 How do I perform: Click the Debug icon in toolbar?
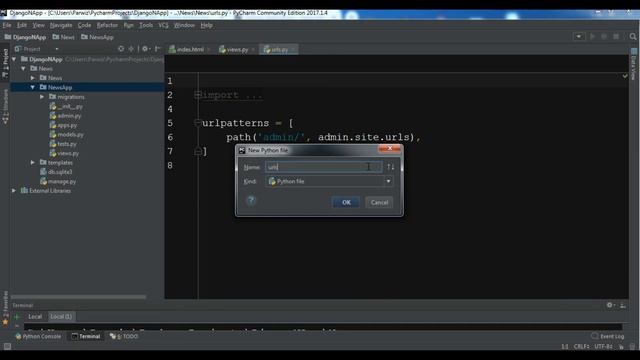click(x=604, y=37)
